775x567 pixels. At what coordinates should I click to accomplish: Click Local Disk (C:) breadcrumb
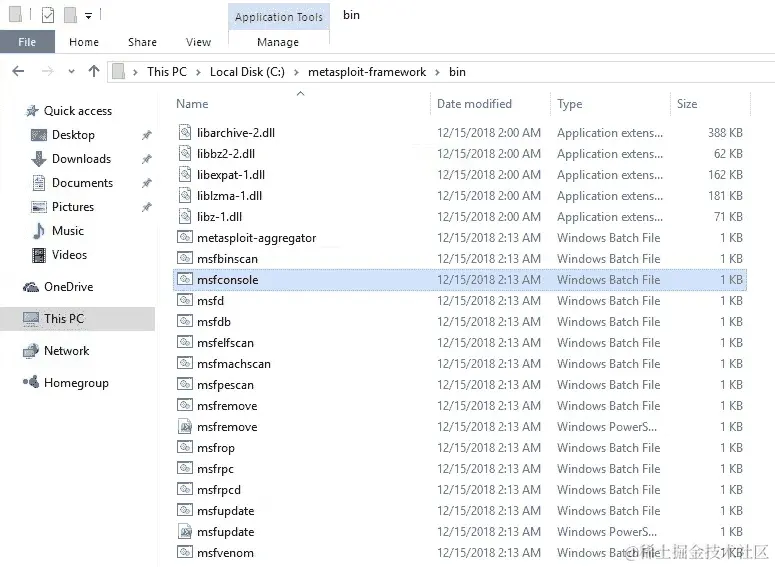tap(247, 72)
